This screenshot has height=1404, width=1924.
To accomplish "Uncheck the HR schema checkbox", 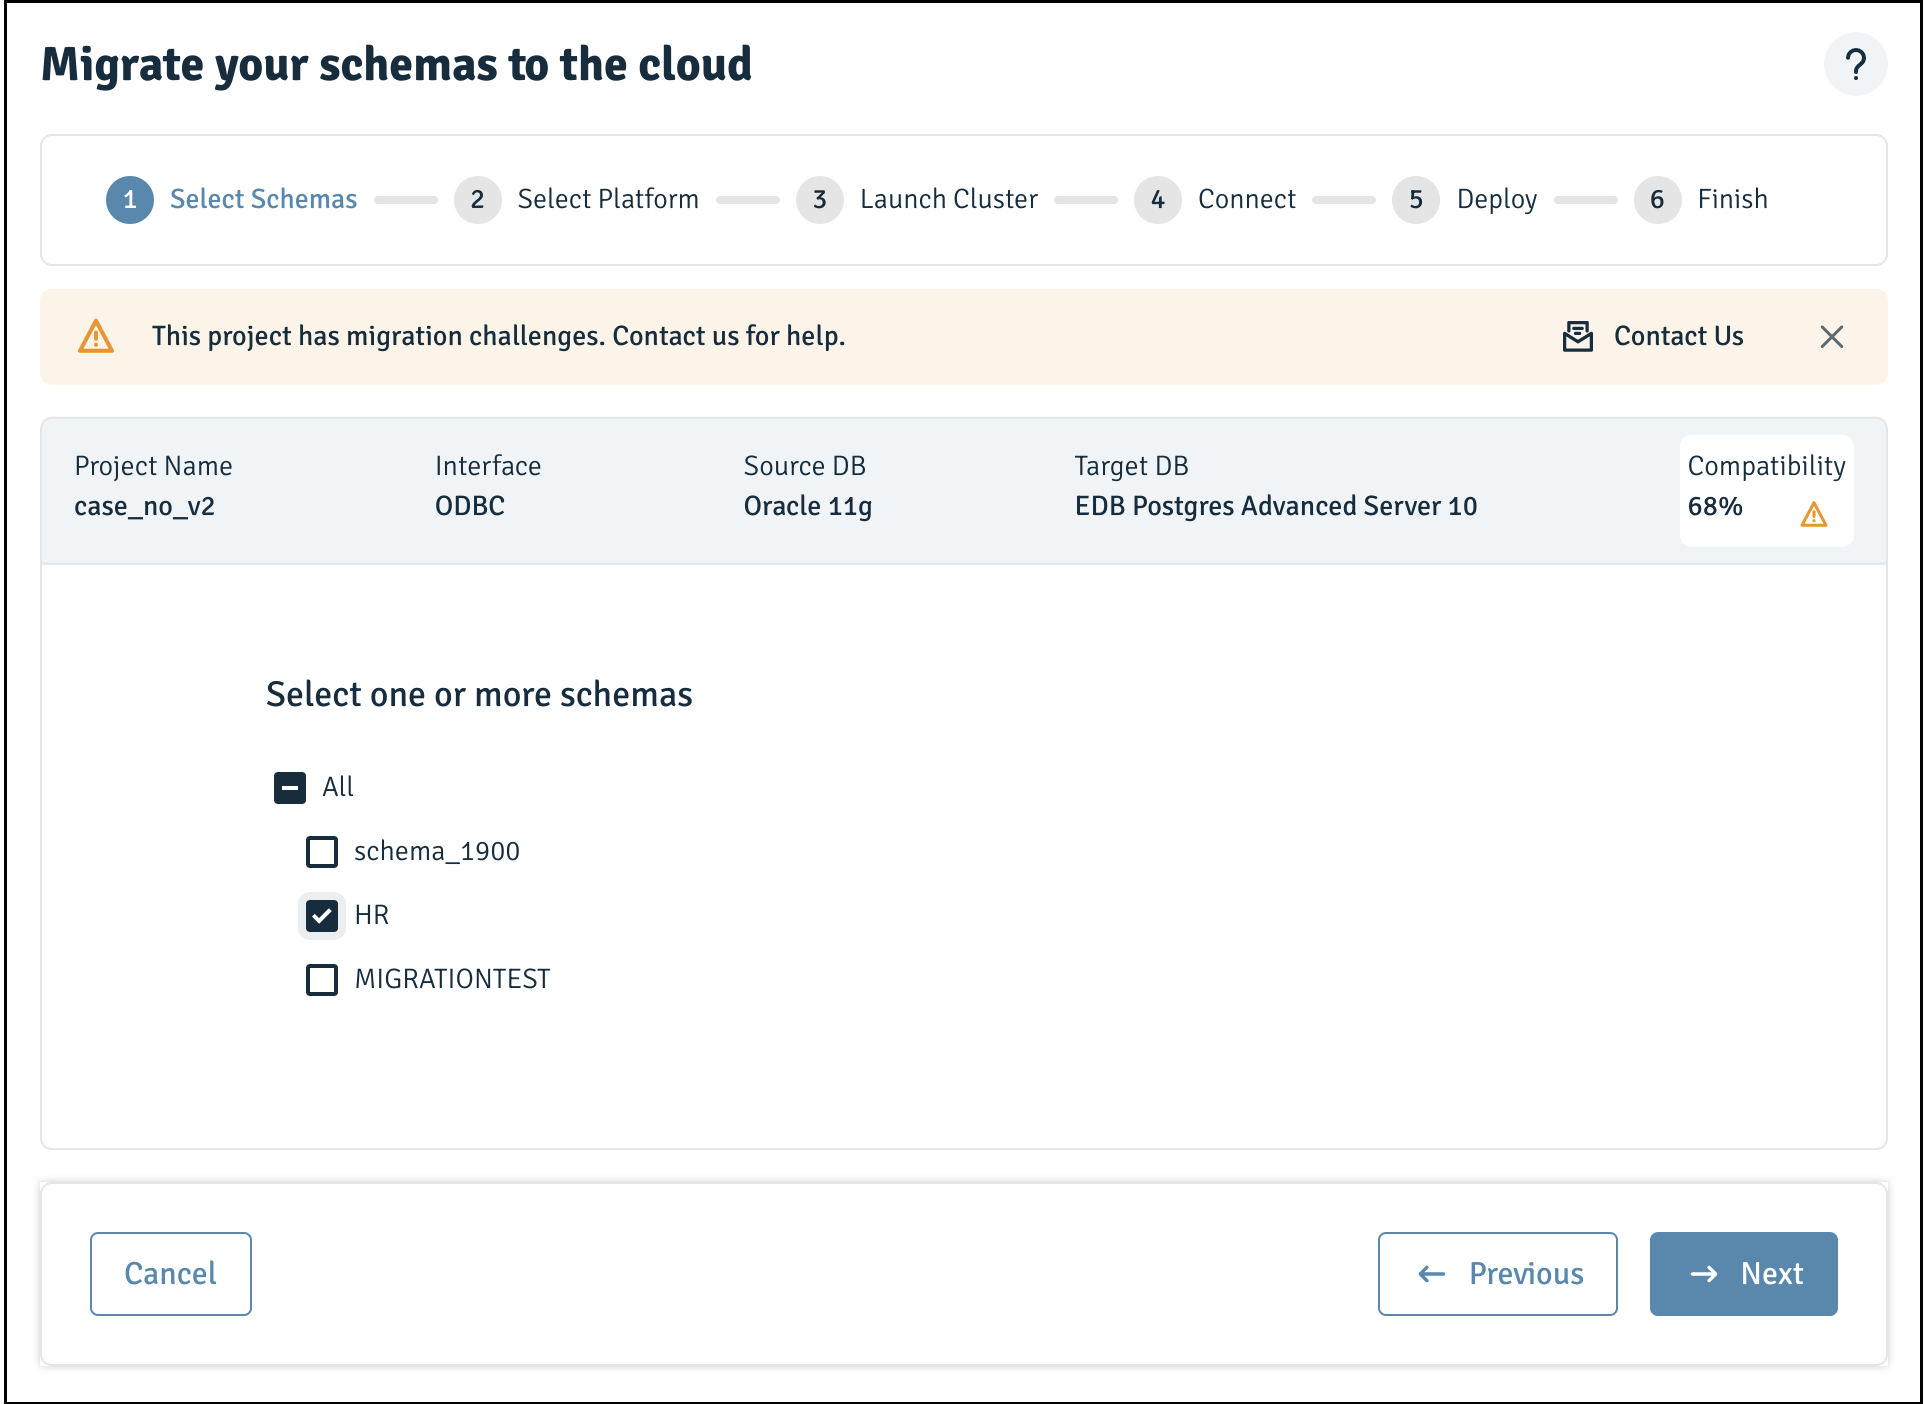I will 322,915.
